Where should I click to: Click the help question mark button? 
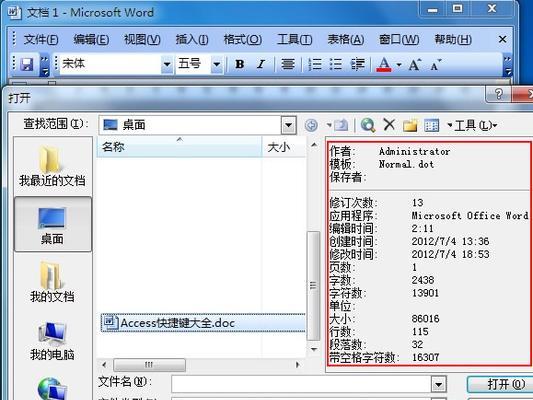[498, 93]
